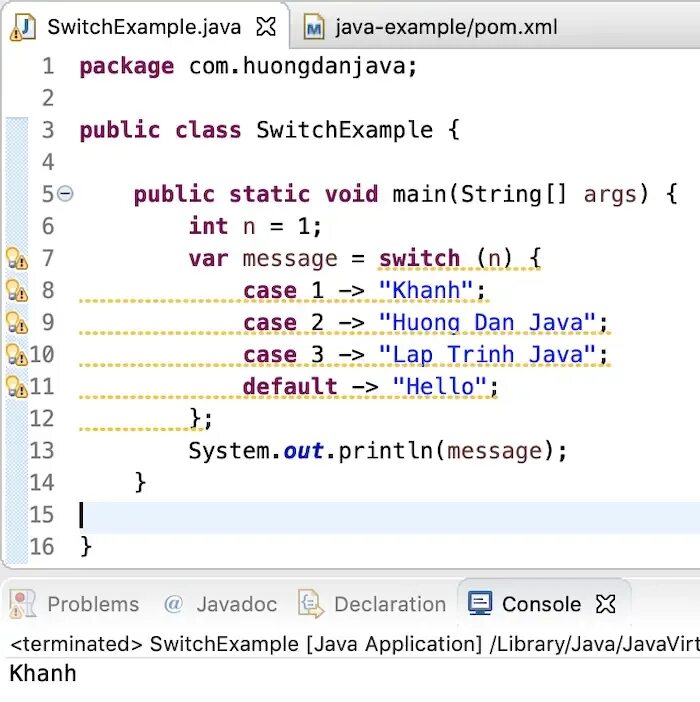This screenshot has height=702, width=700.
Task: Click the "Khanh" string literal on line 8
Action: [x=426, y=290]
